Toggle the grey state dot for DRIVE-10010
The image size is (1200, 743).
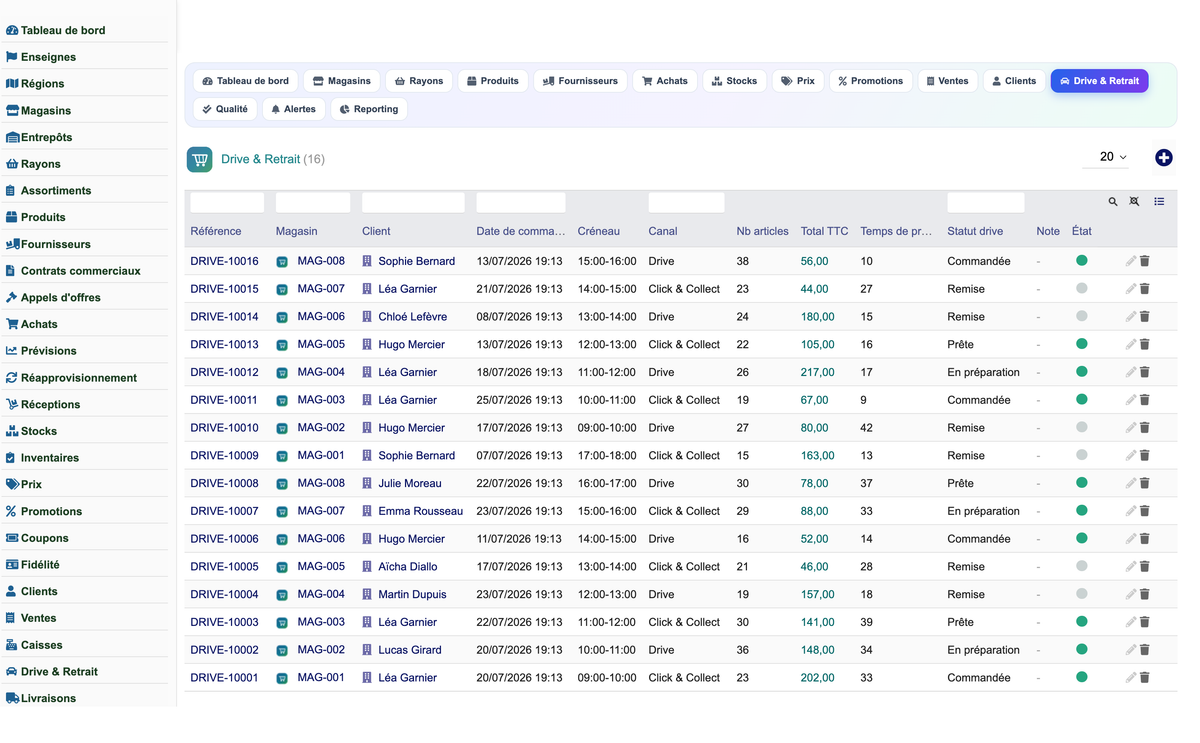click(x=1081, y=427)
